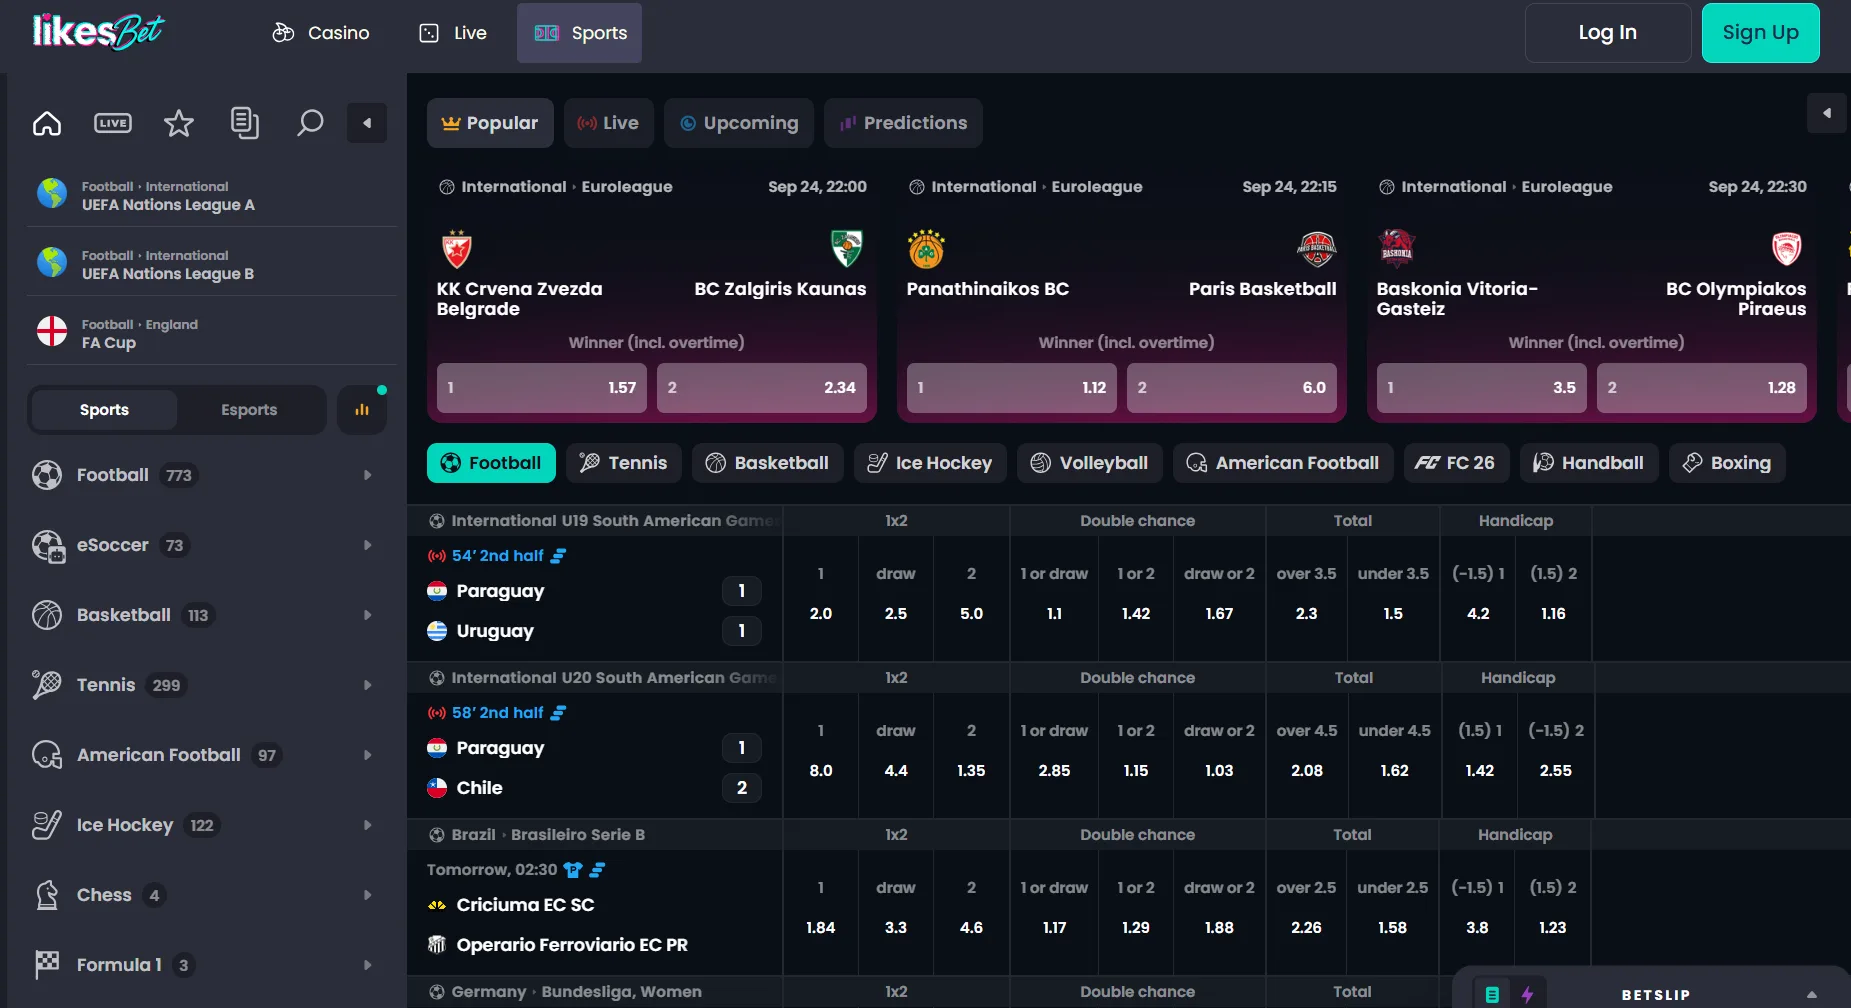This screenshot has width=1851, height=1008.
Task: Toggle quick bet lightning icon
Action: (x=1527, y=994)
